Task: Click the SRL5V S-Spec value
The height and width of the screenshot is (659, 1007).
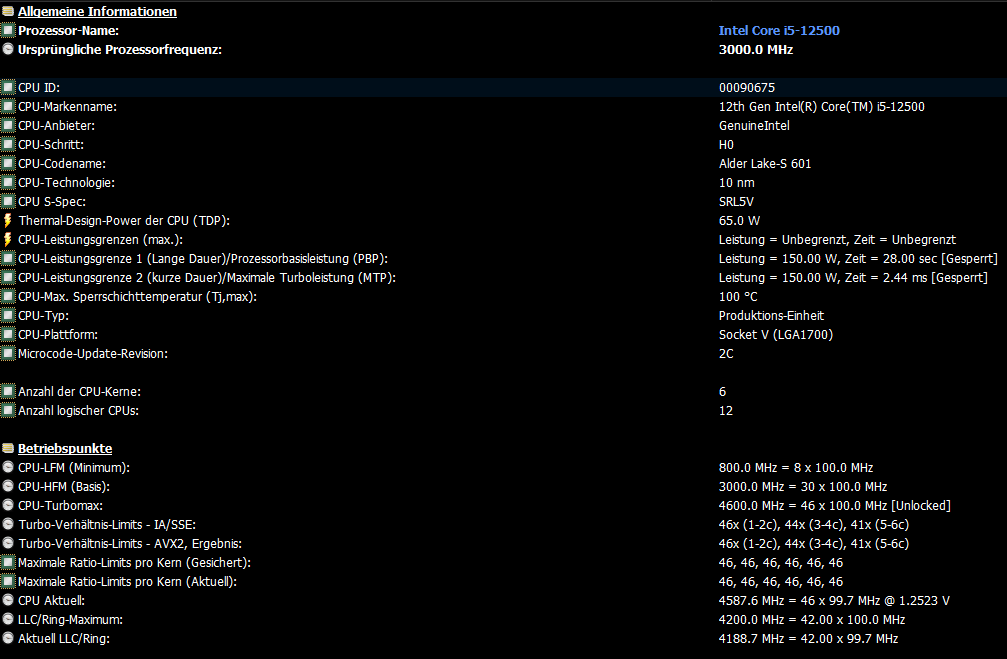Action: 736,202
